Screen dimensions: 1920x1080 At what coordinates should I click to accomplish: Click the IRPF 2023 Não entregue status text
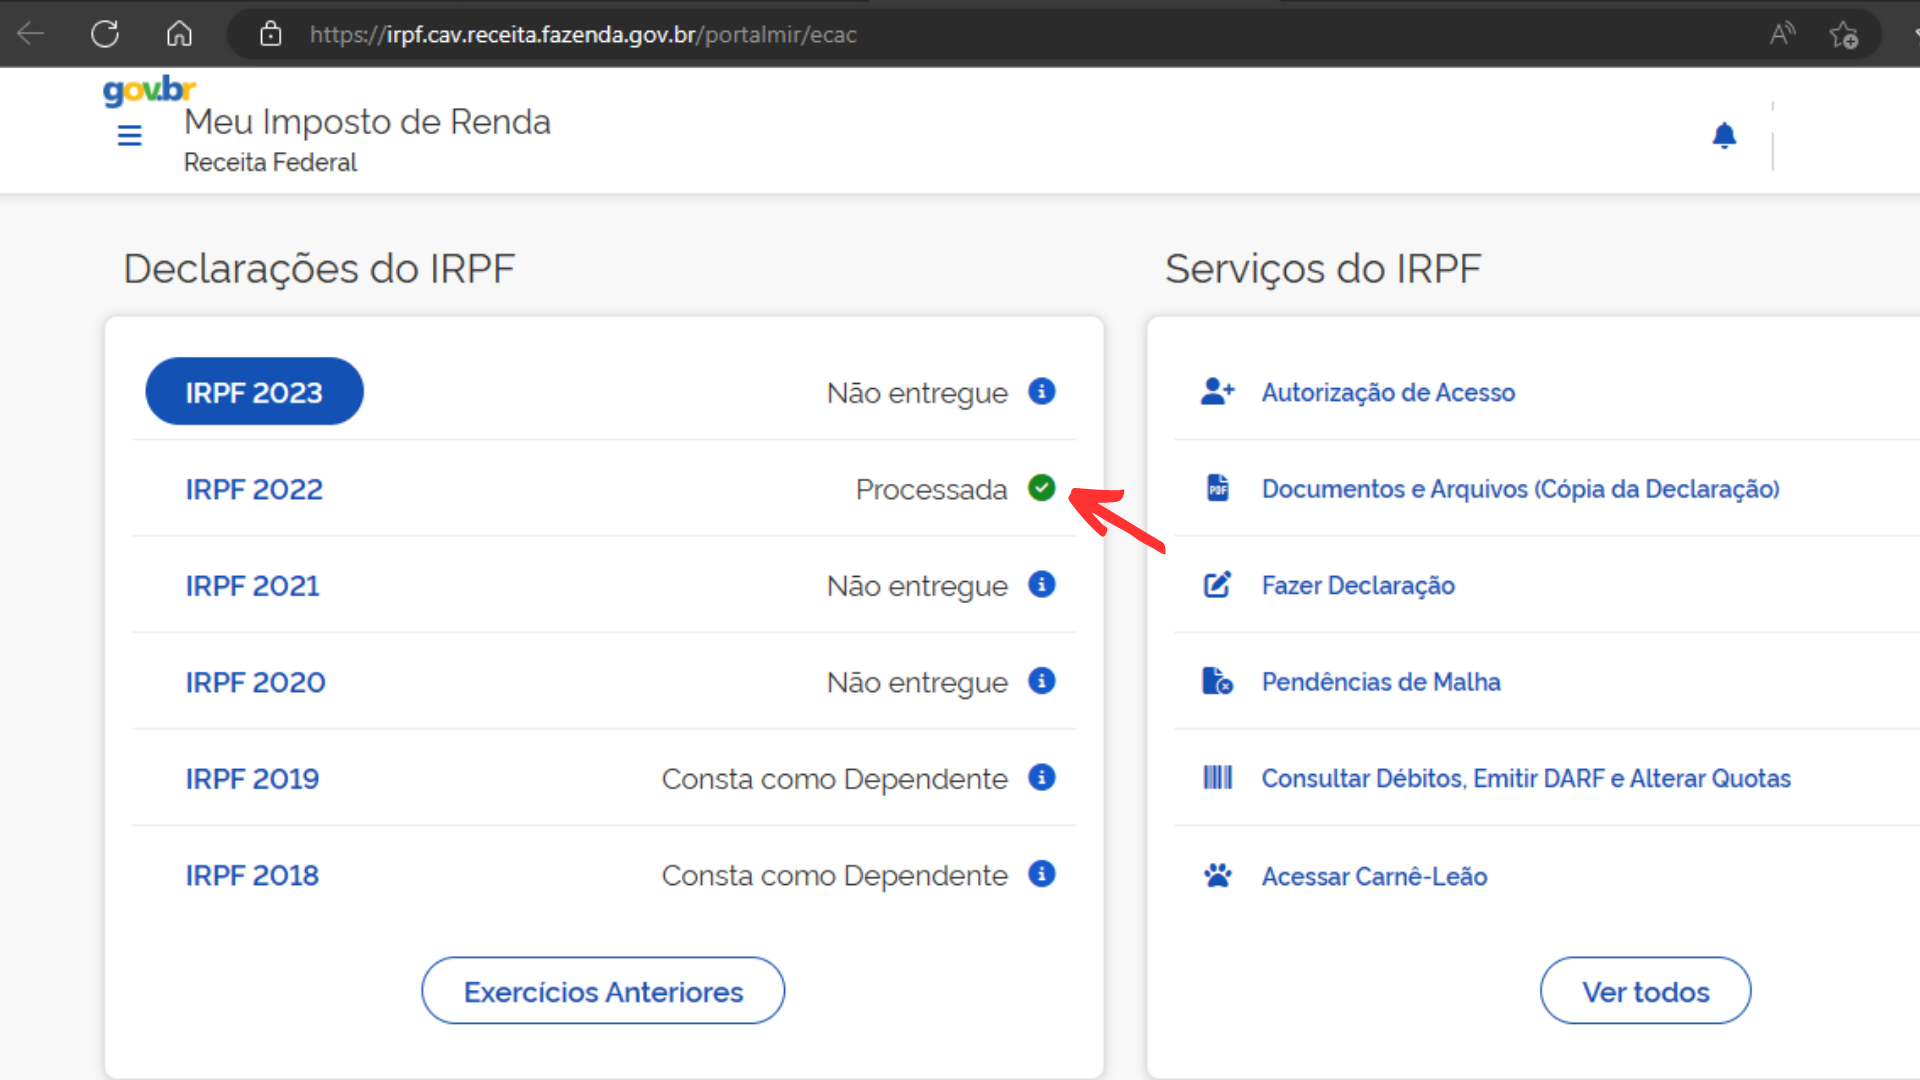tap(917, 393)
